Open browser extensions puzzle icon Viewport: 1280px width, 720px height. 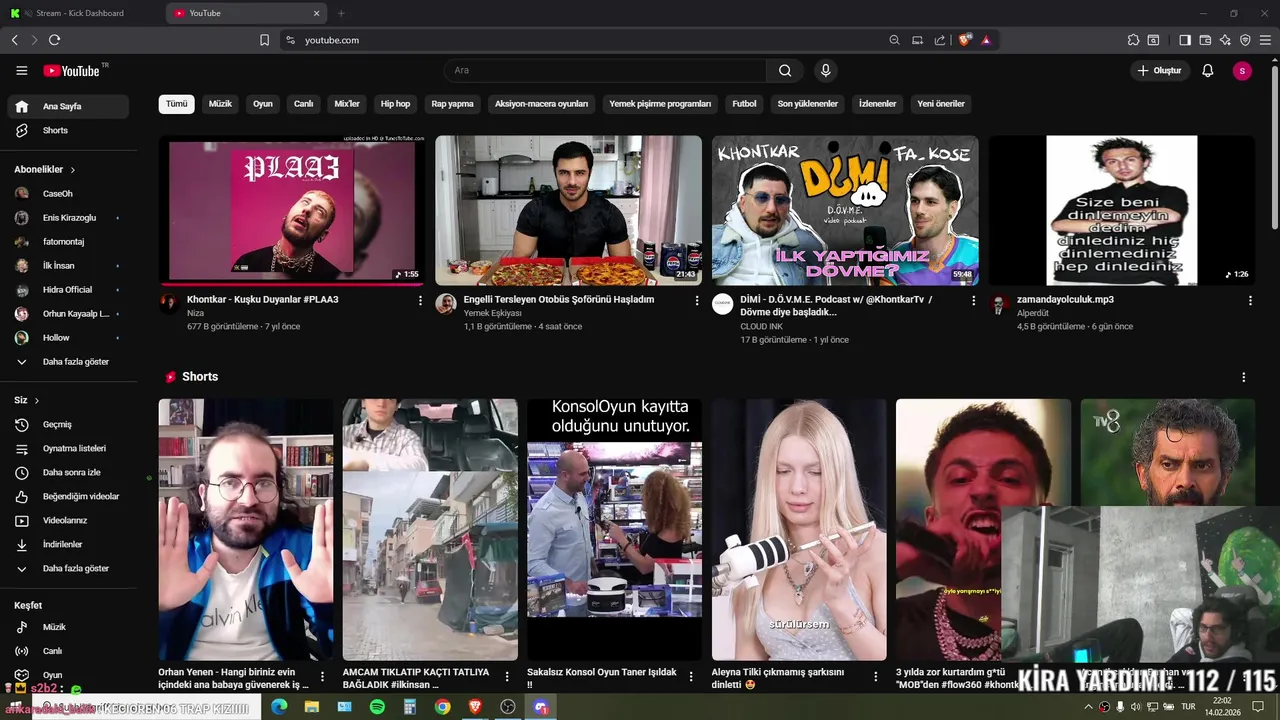(x=1133, y=40)
